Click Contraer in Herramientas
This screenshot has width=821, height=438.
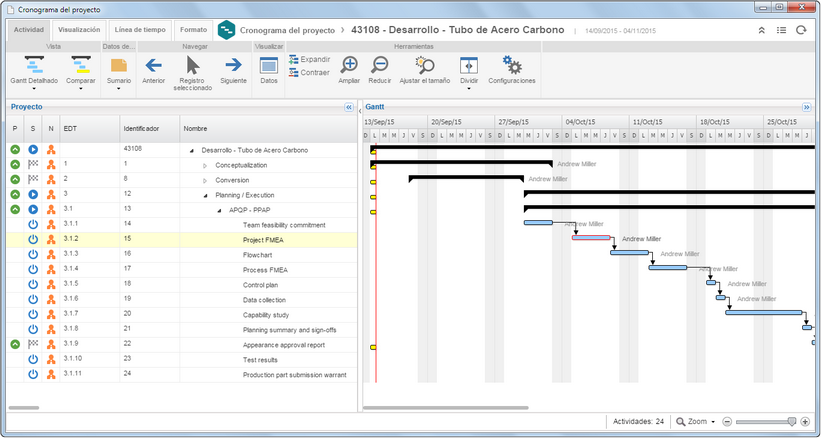pos(309,72)
